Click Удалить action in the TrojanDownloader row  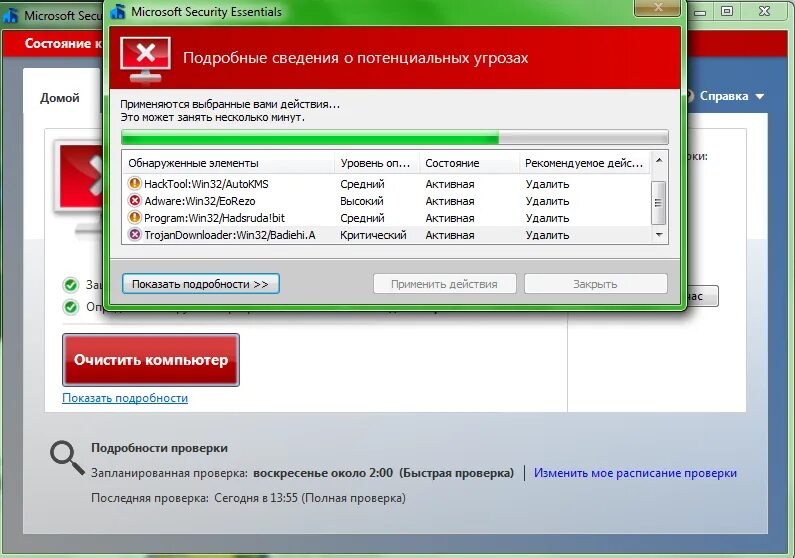(548, 235)
